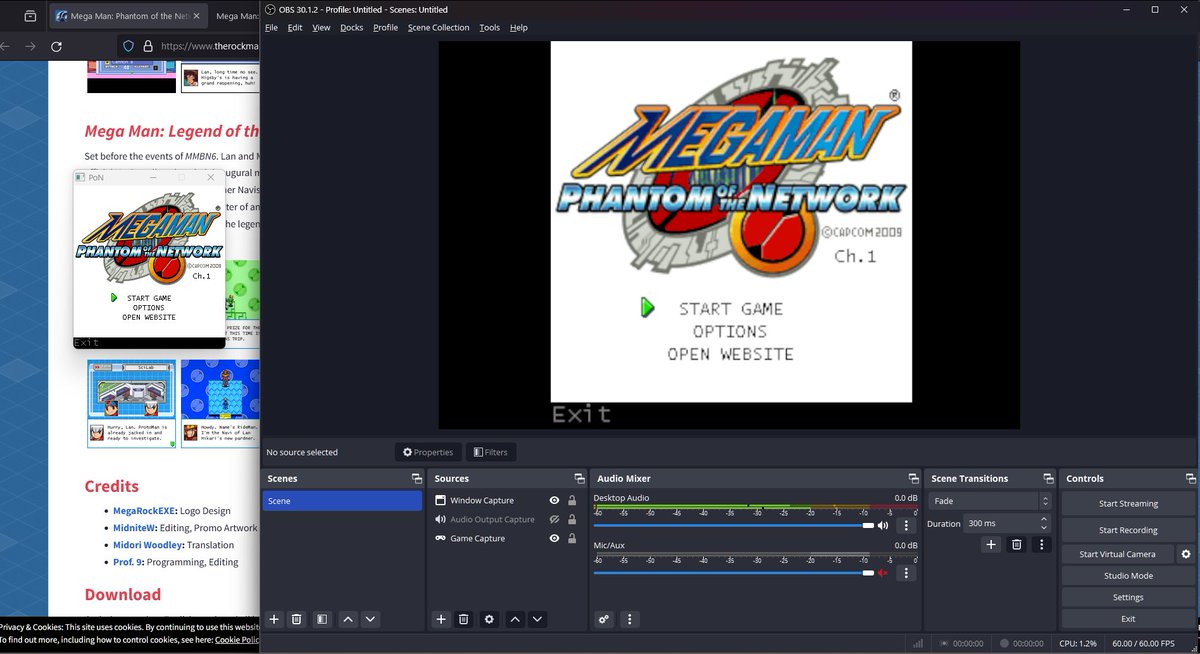Lock the Window Capture source
Image resolution: width=1200 pixels, height=654 pixels.
click(572, 501)
